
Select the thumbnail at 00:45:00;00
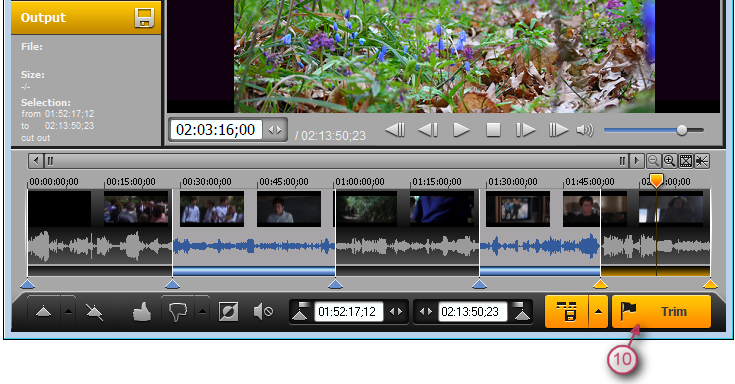click(x=289, y=209)
